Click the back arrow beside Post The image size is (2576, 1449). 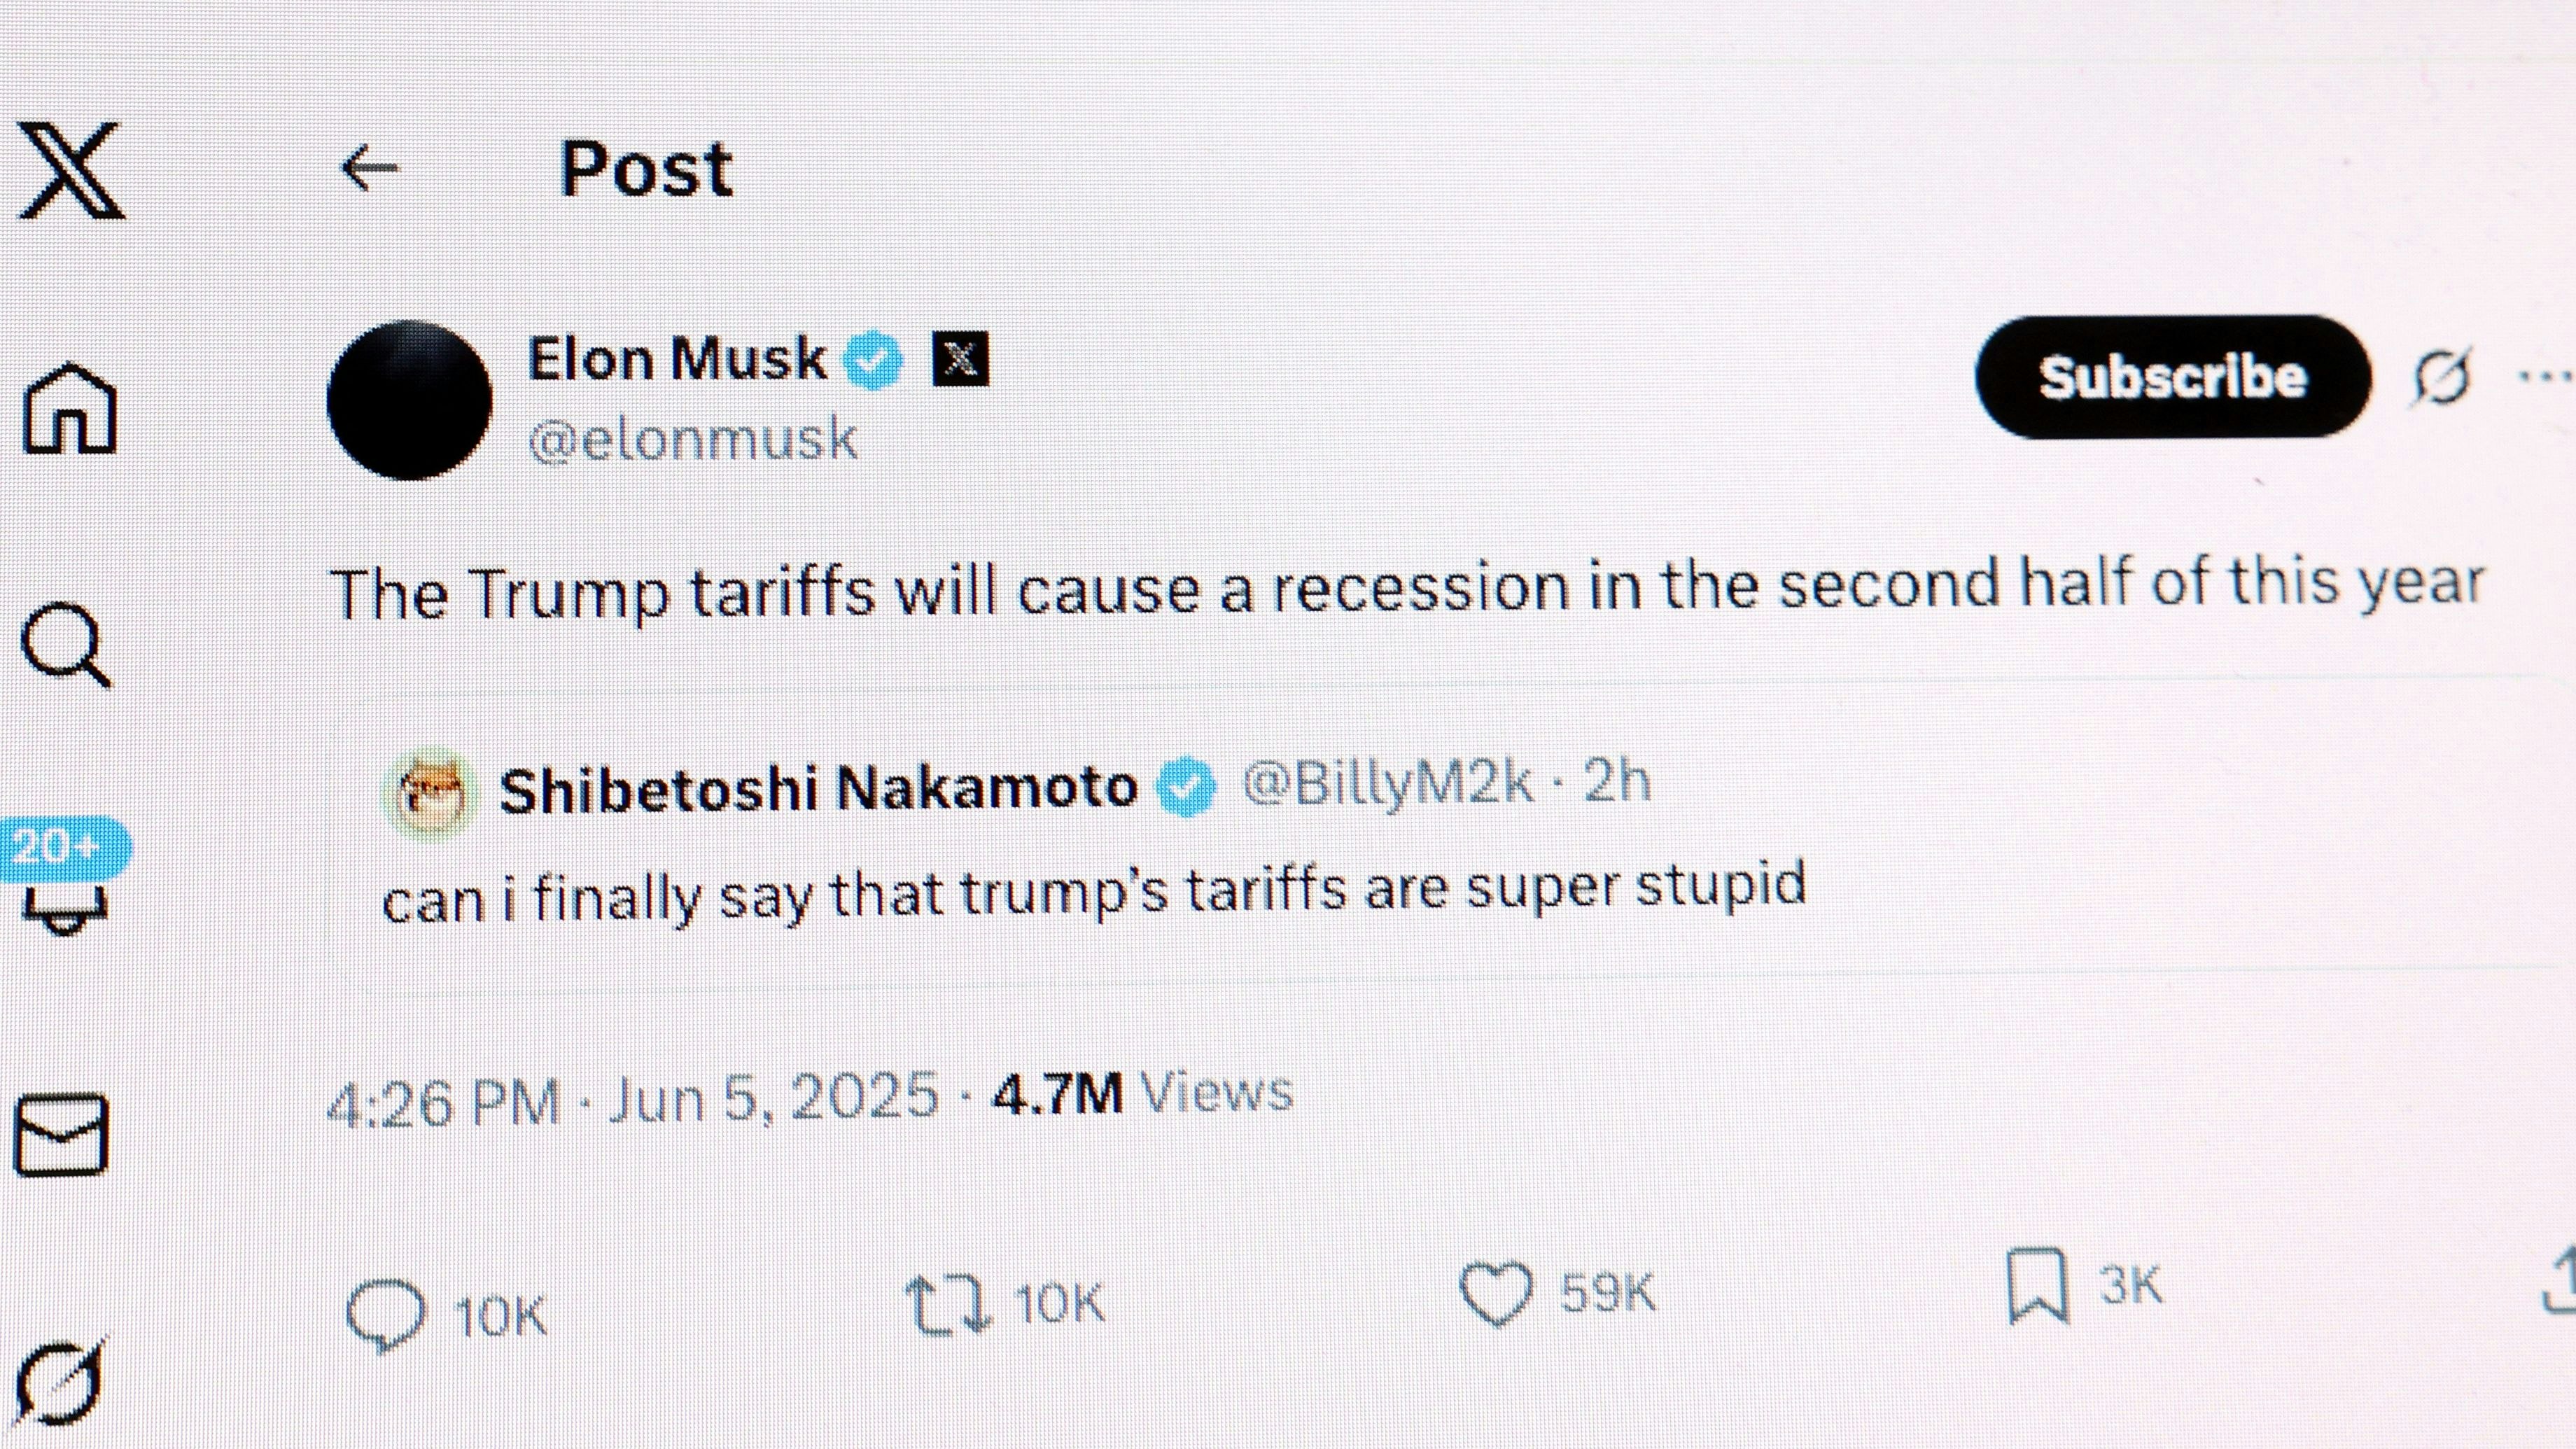click(370, 168)
